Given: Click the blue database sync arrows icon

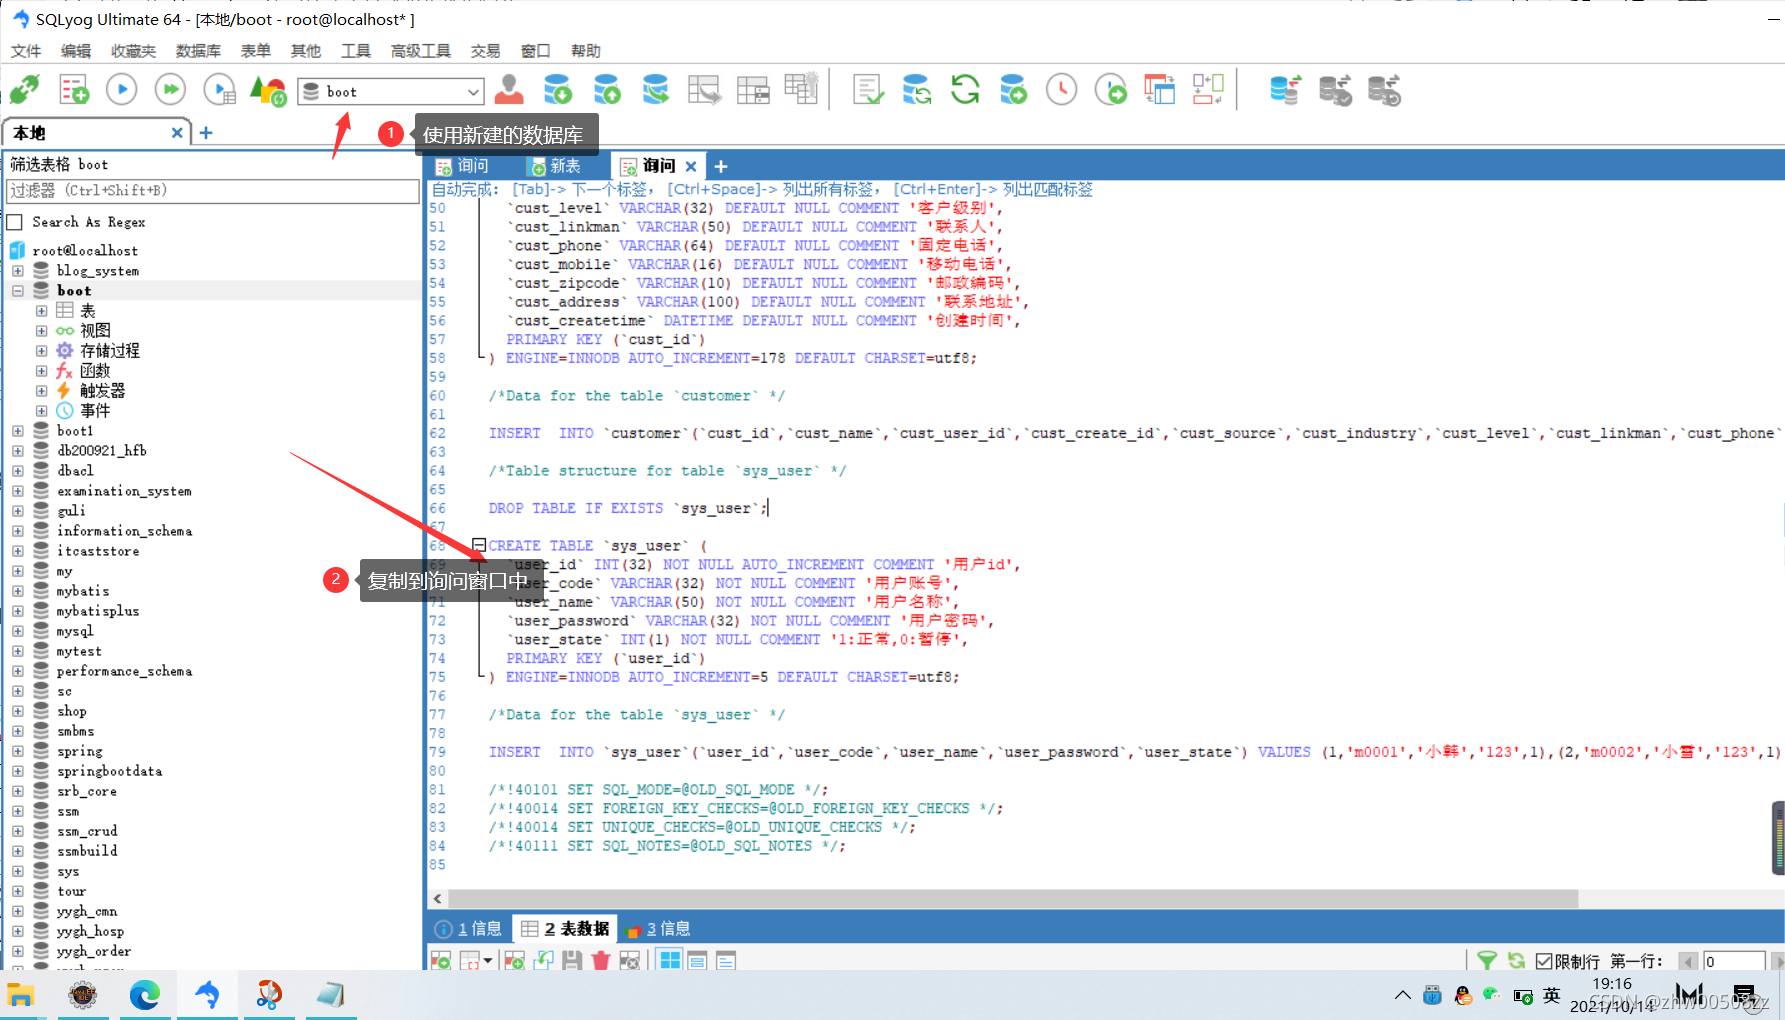Looking at the screenshot, I should tap(1285, 90).
